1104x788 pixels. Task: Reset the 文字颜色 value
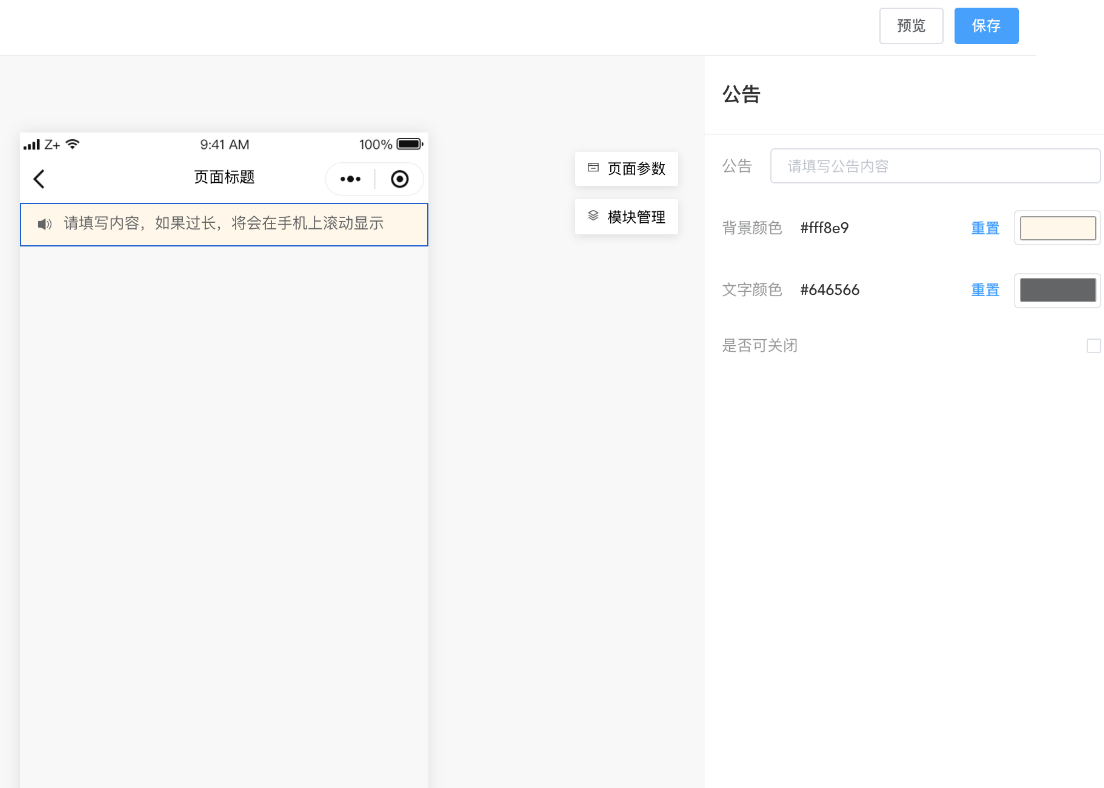pos(985,290)
